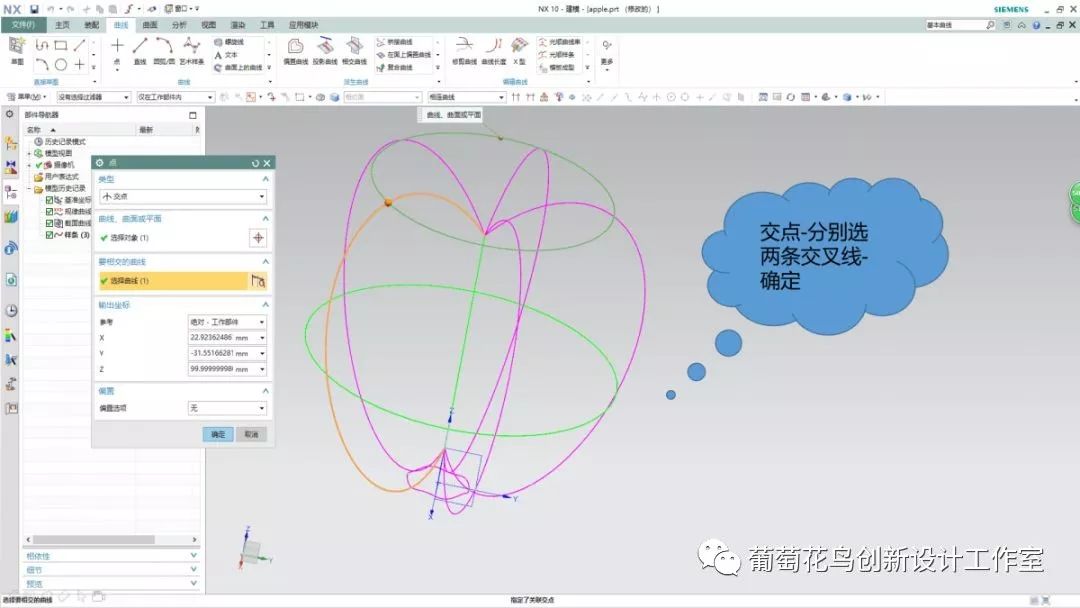
Task: Select the Point (点) tool in ribbon
Action: (x=117, y=51)
